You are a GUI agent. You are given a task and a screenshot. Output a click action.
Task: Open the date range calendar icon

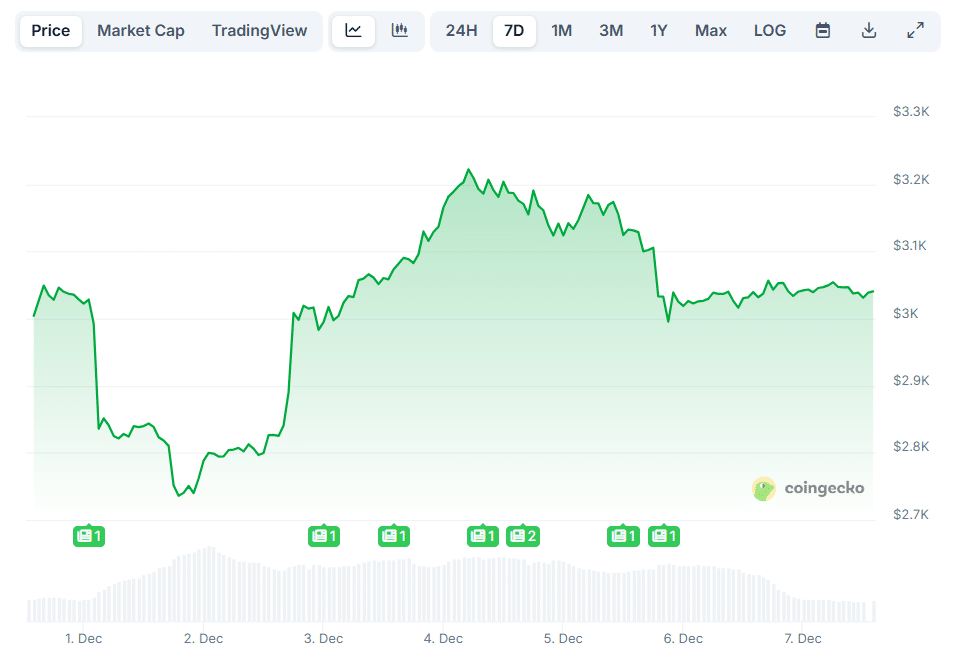(x=822, y=30)
